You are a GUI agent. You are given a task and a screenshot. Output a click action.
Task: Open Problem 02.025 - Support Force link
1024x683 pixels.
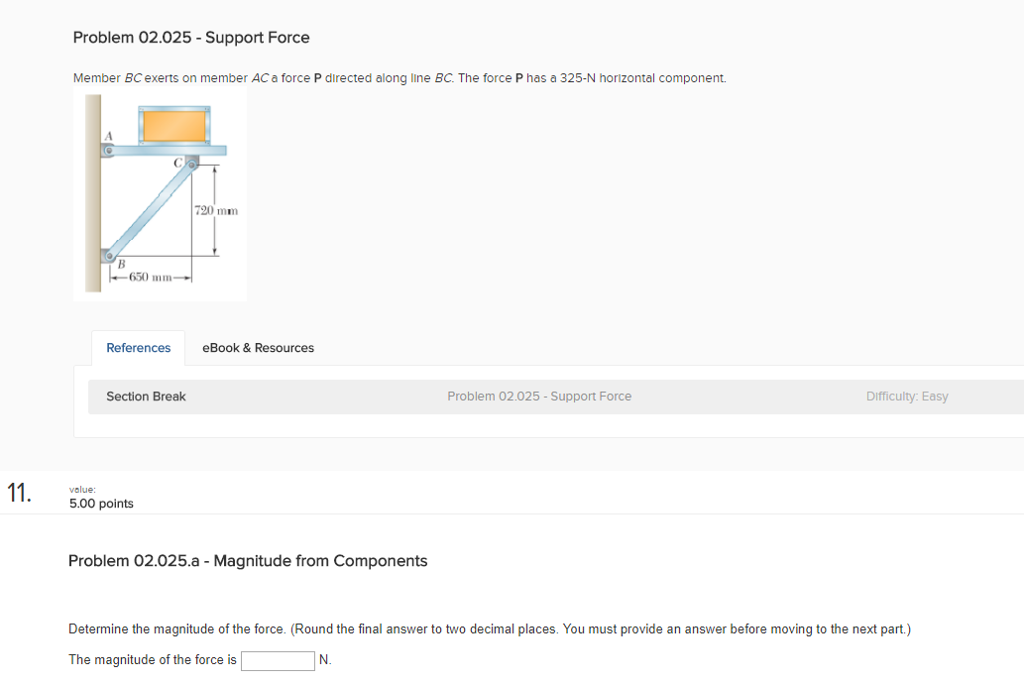click(539, 396)
